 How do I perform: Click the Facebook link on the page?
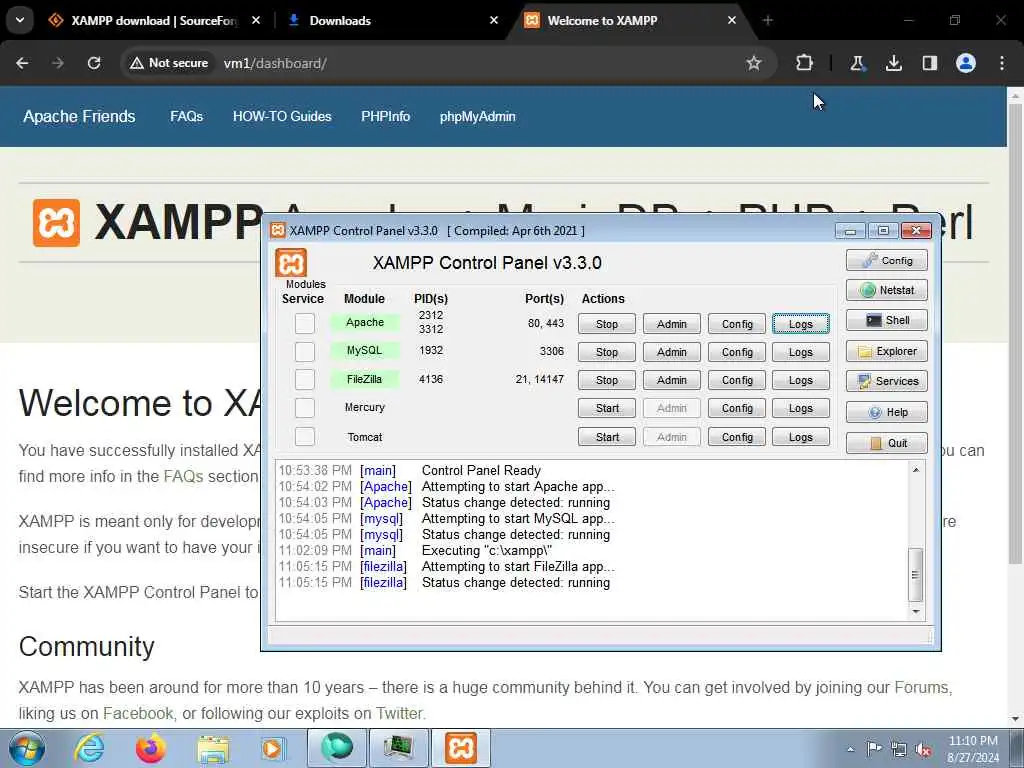point(138,713)
